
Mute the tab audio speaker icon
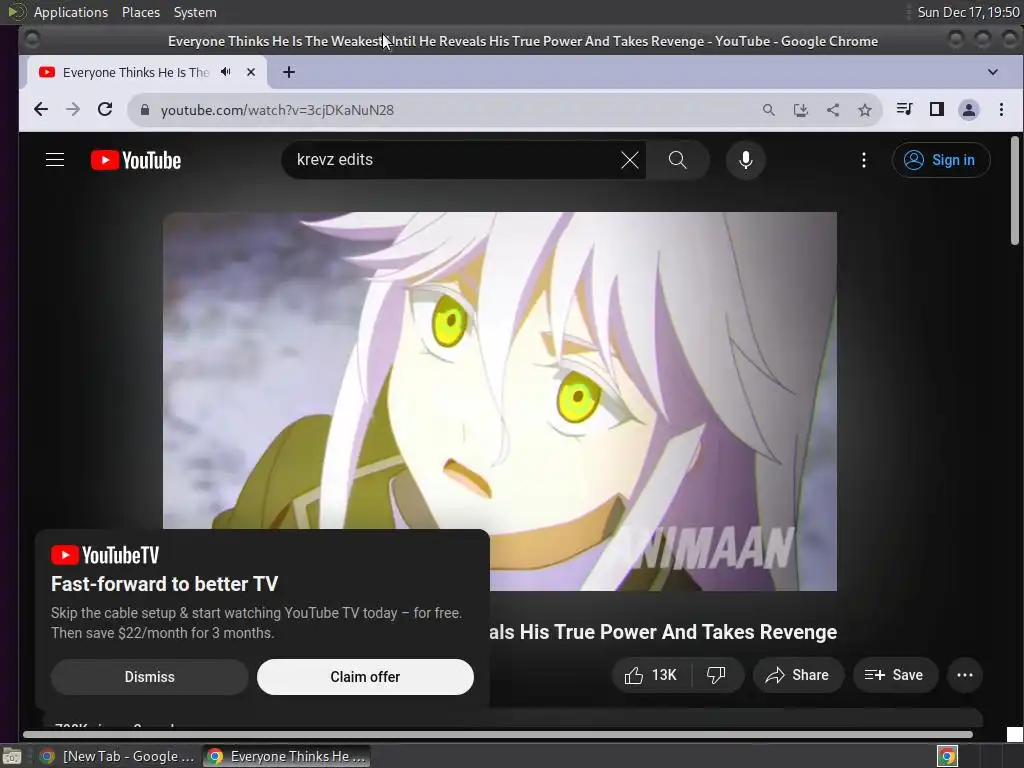(x=226, y=72)
